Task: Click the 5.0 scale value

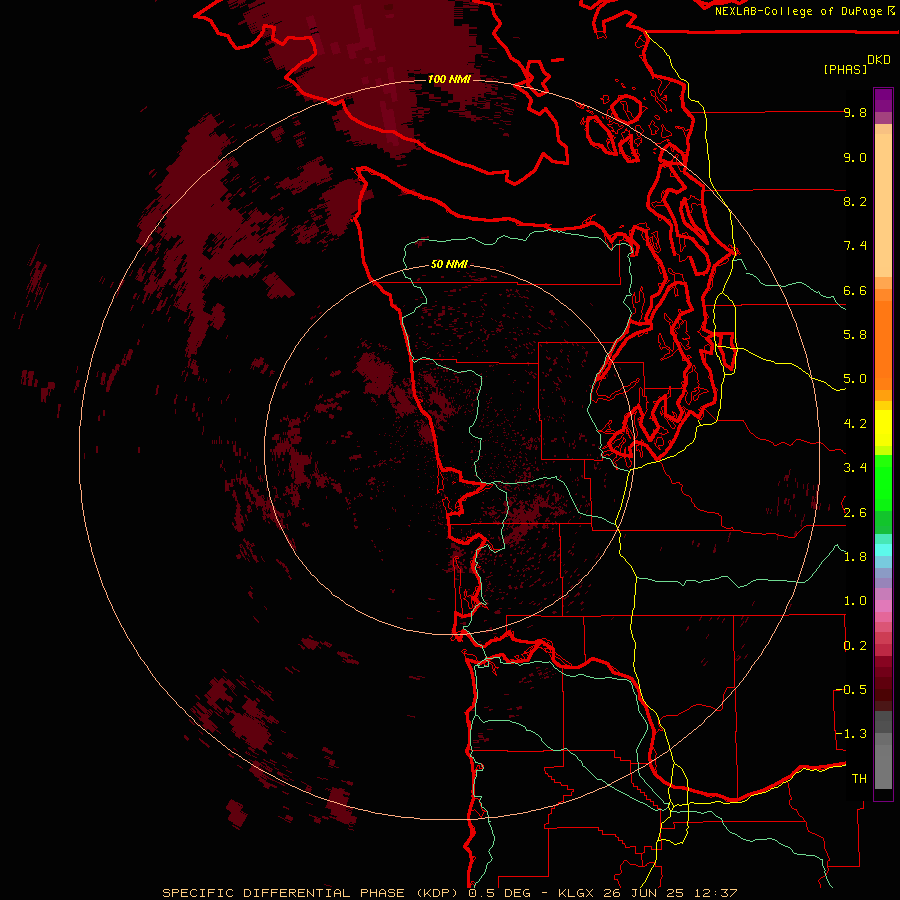Action: (855, 379)
